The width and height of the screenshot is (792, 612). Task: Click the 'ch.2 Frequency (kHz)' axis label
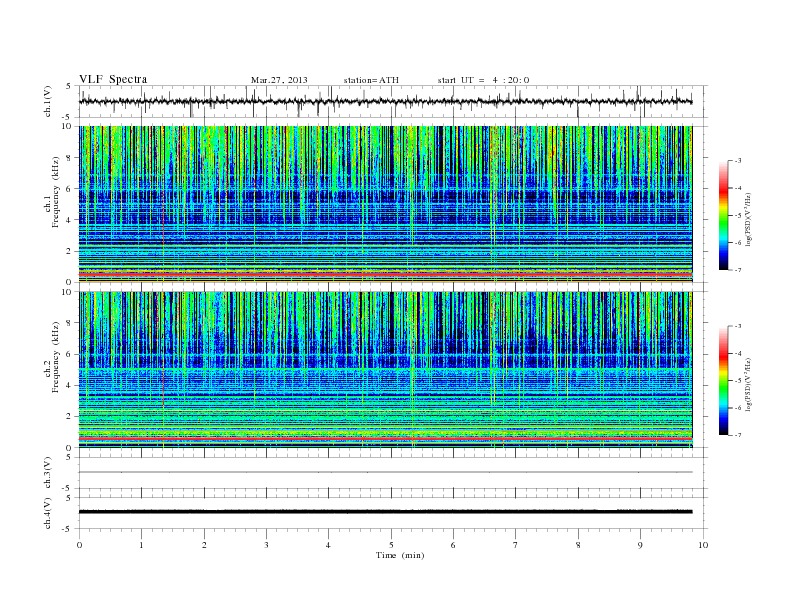pos(51,357)
